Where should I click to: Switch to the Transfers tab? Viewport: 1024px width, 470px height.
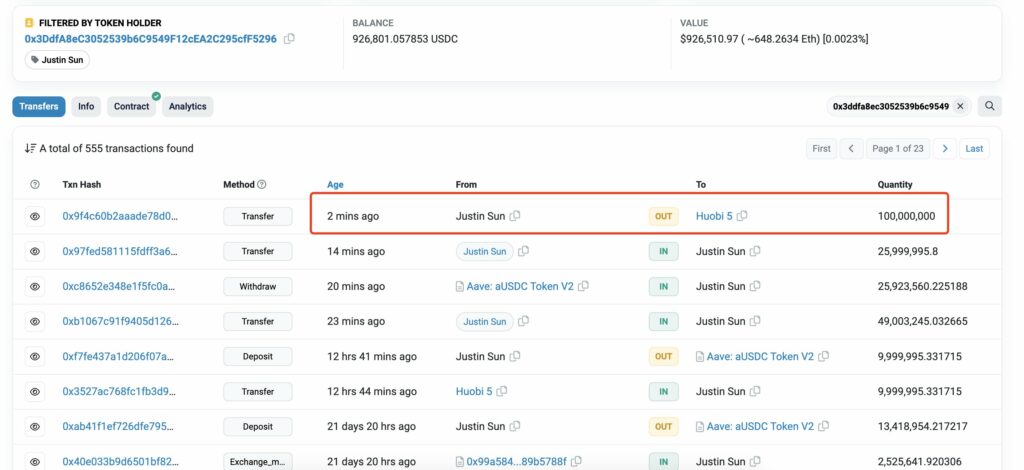point(39,106)
